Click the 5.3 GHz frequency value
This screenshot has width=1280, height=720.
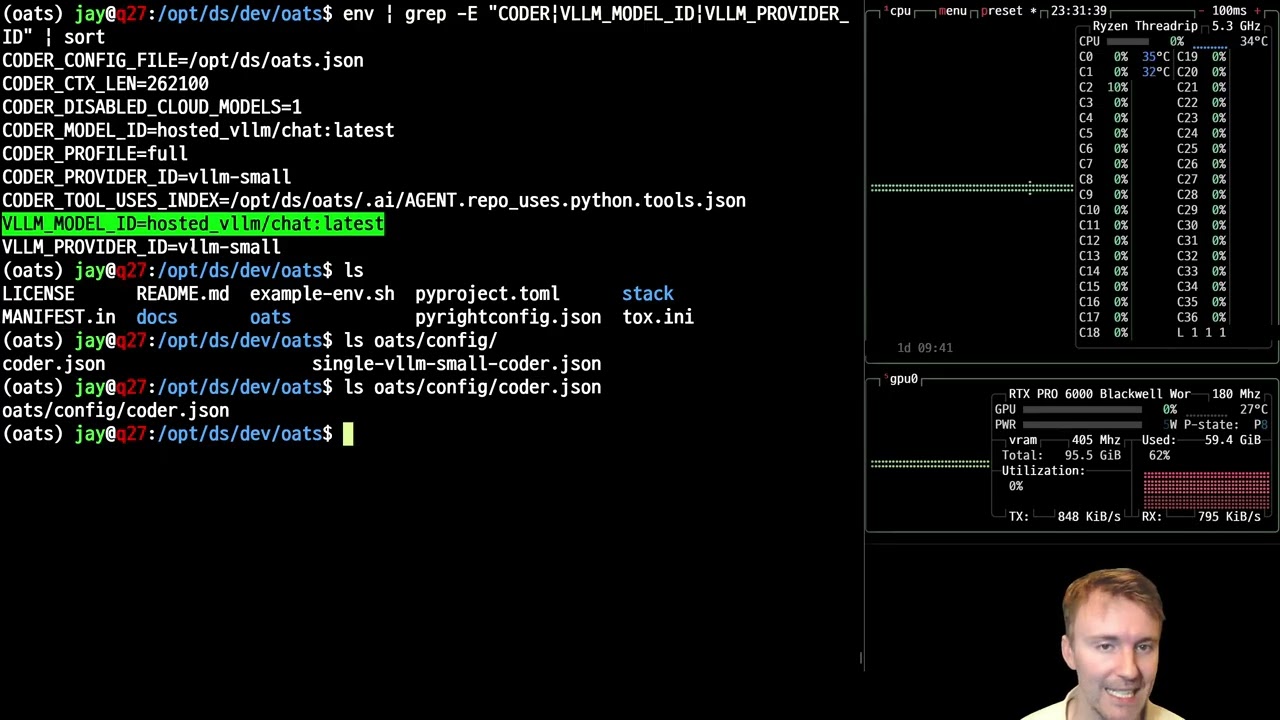(x=1237, y=26)
